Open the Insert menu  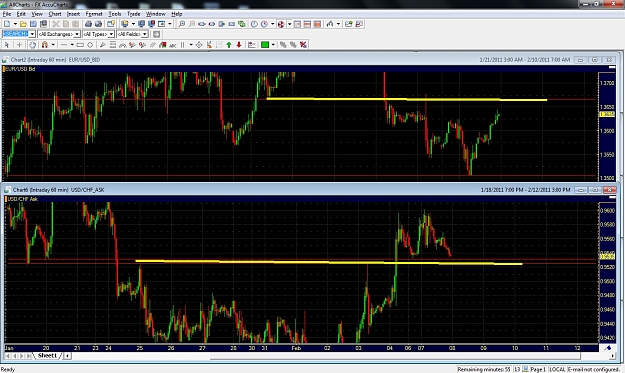pos(73,14)
